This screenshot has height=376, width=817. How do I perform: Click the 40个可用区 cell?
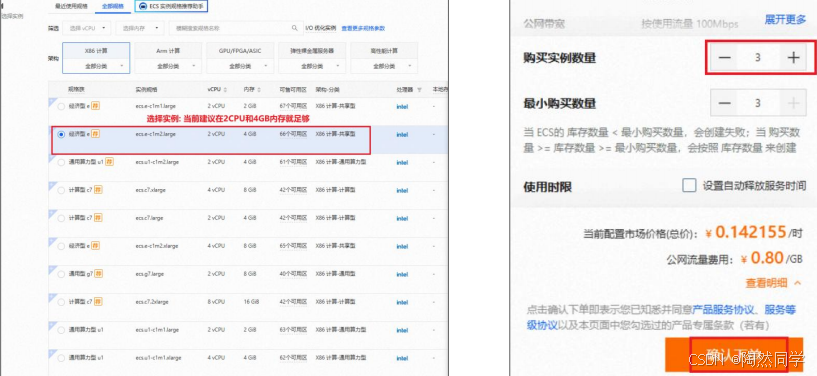tap(292, 274)
